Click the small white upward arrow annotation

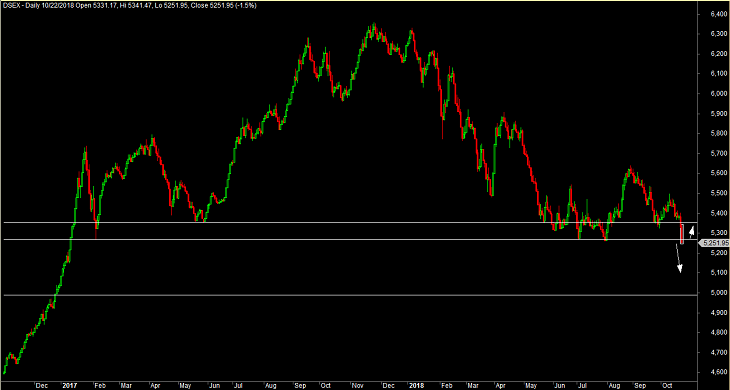click(x=692, y=231)
